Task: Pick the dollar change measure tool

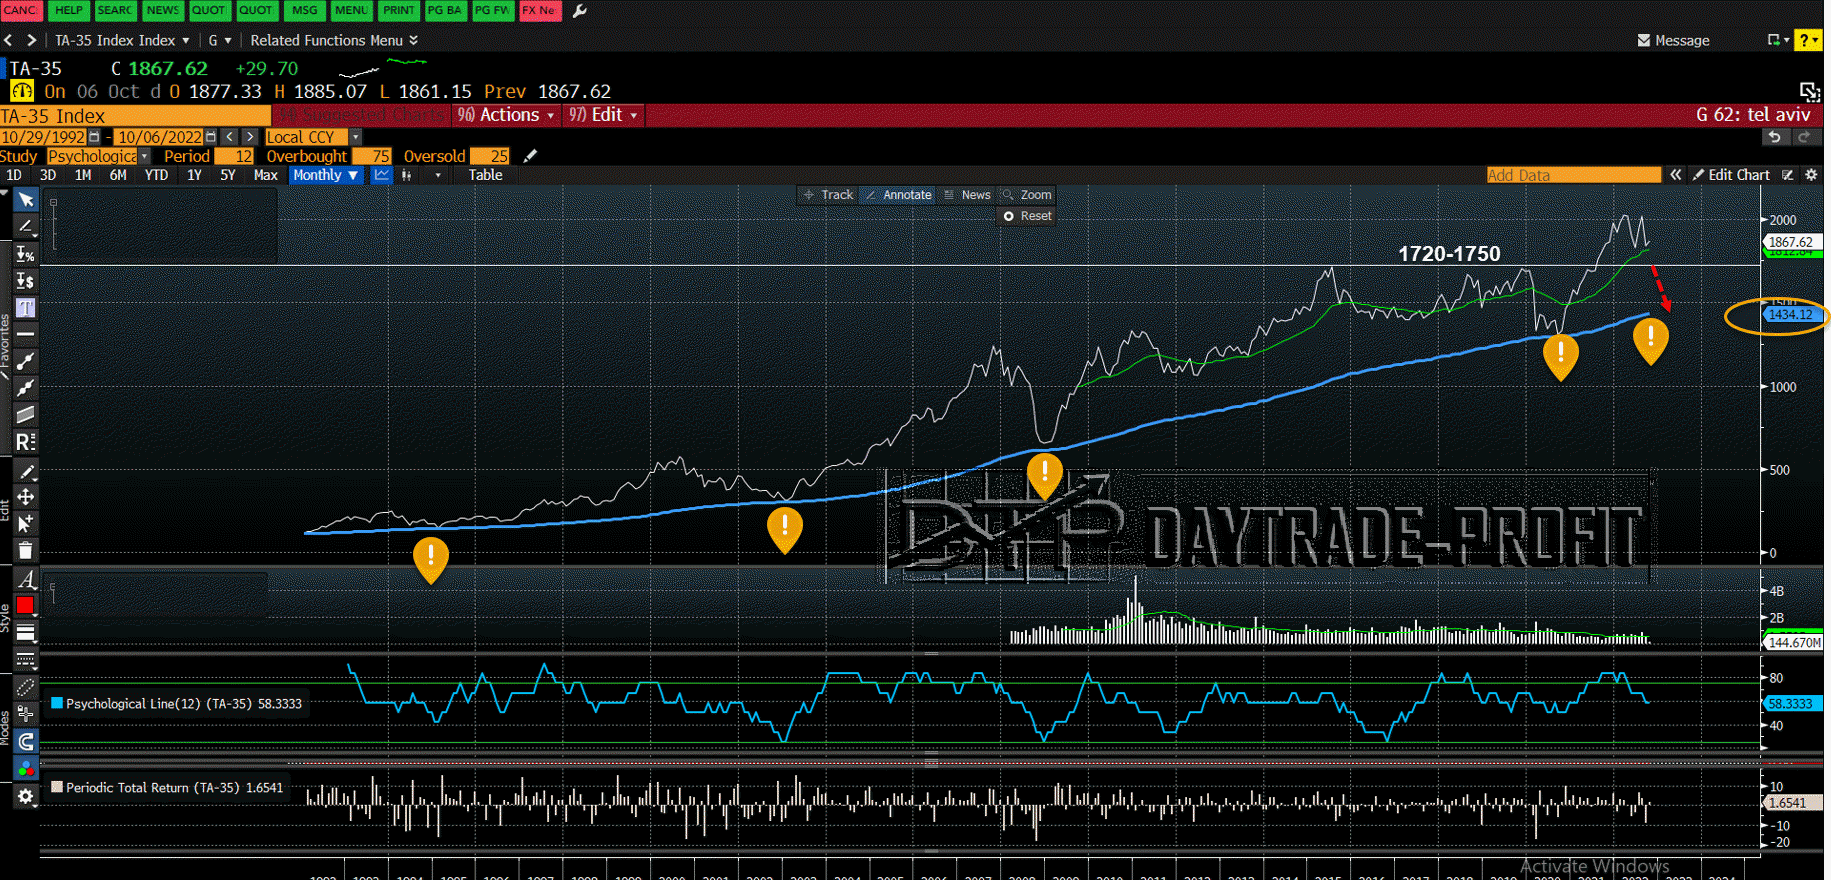Action: (x=26, y=281)
